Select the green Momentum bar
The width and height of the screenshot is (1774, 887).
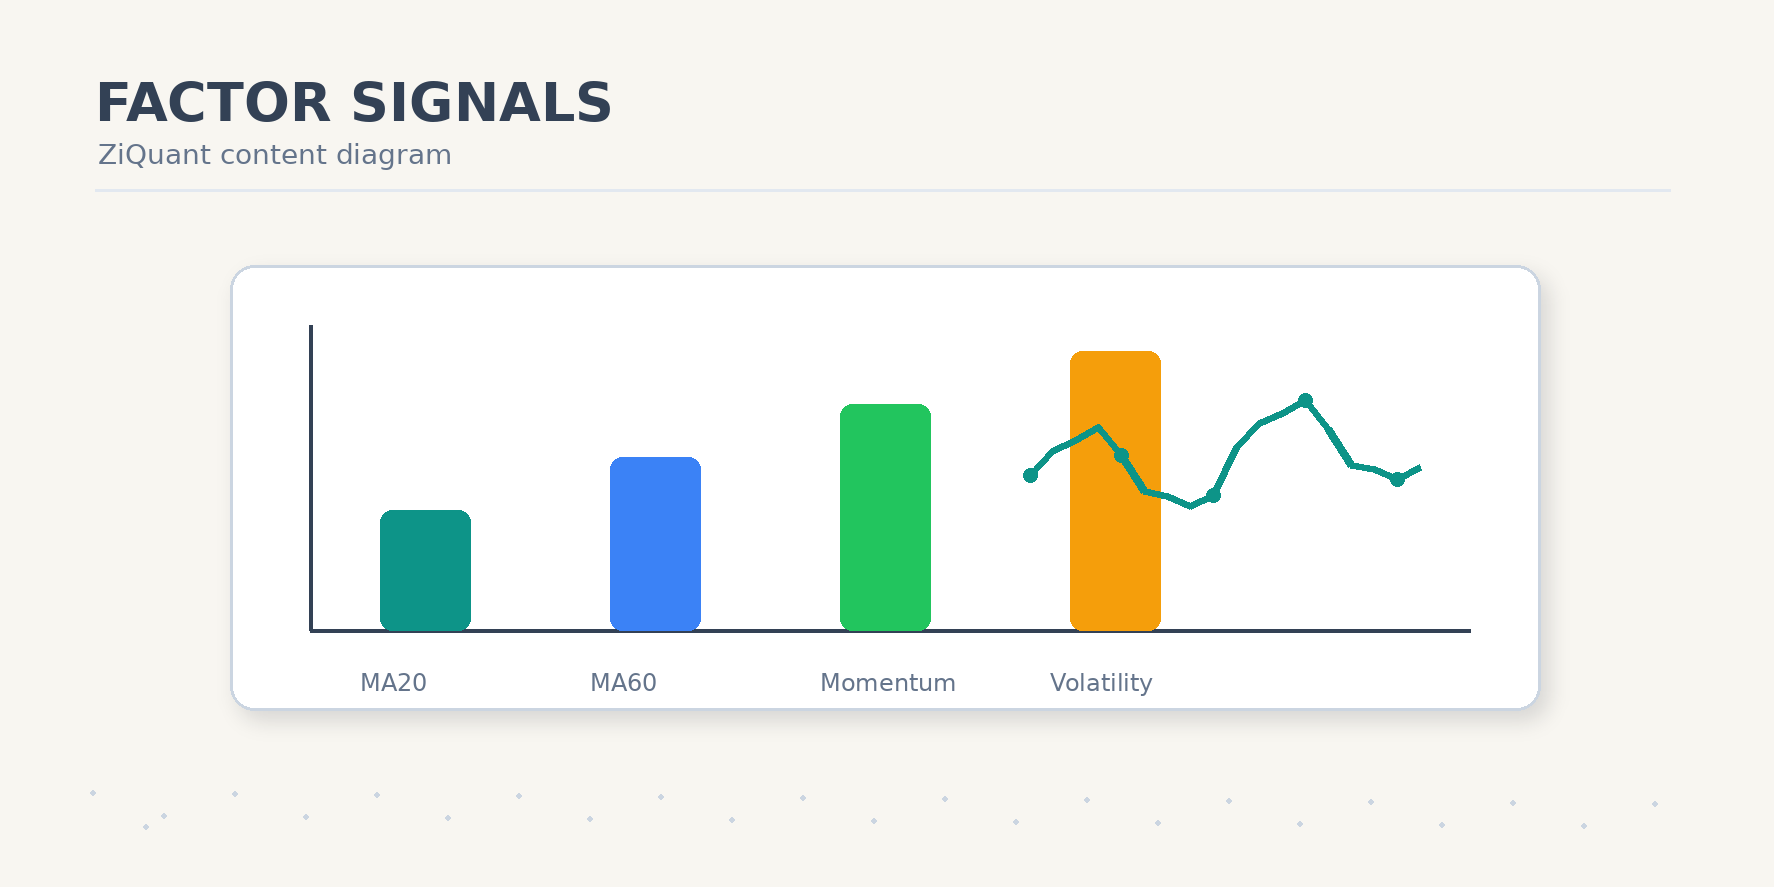coord(885,517)
